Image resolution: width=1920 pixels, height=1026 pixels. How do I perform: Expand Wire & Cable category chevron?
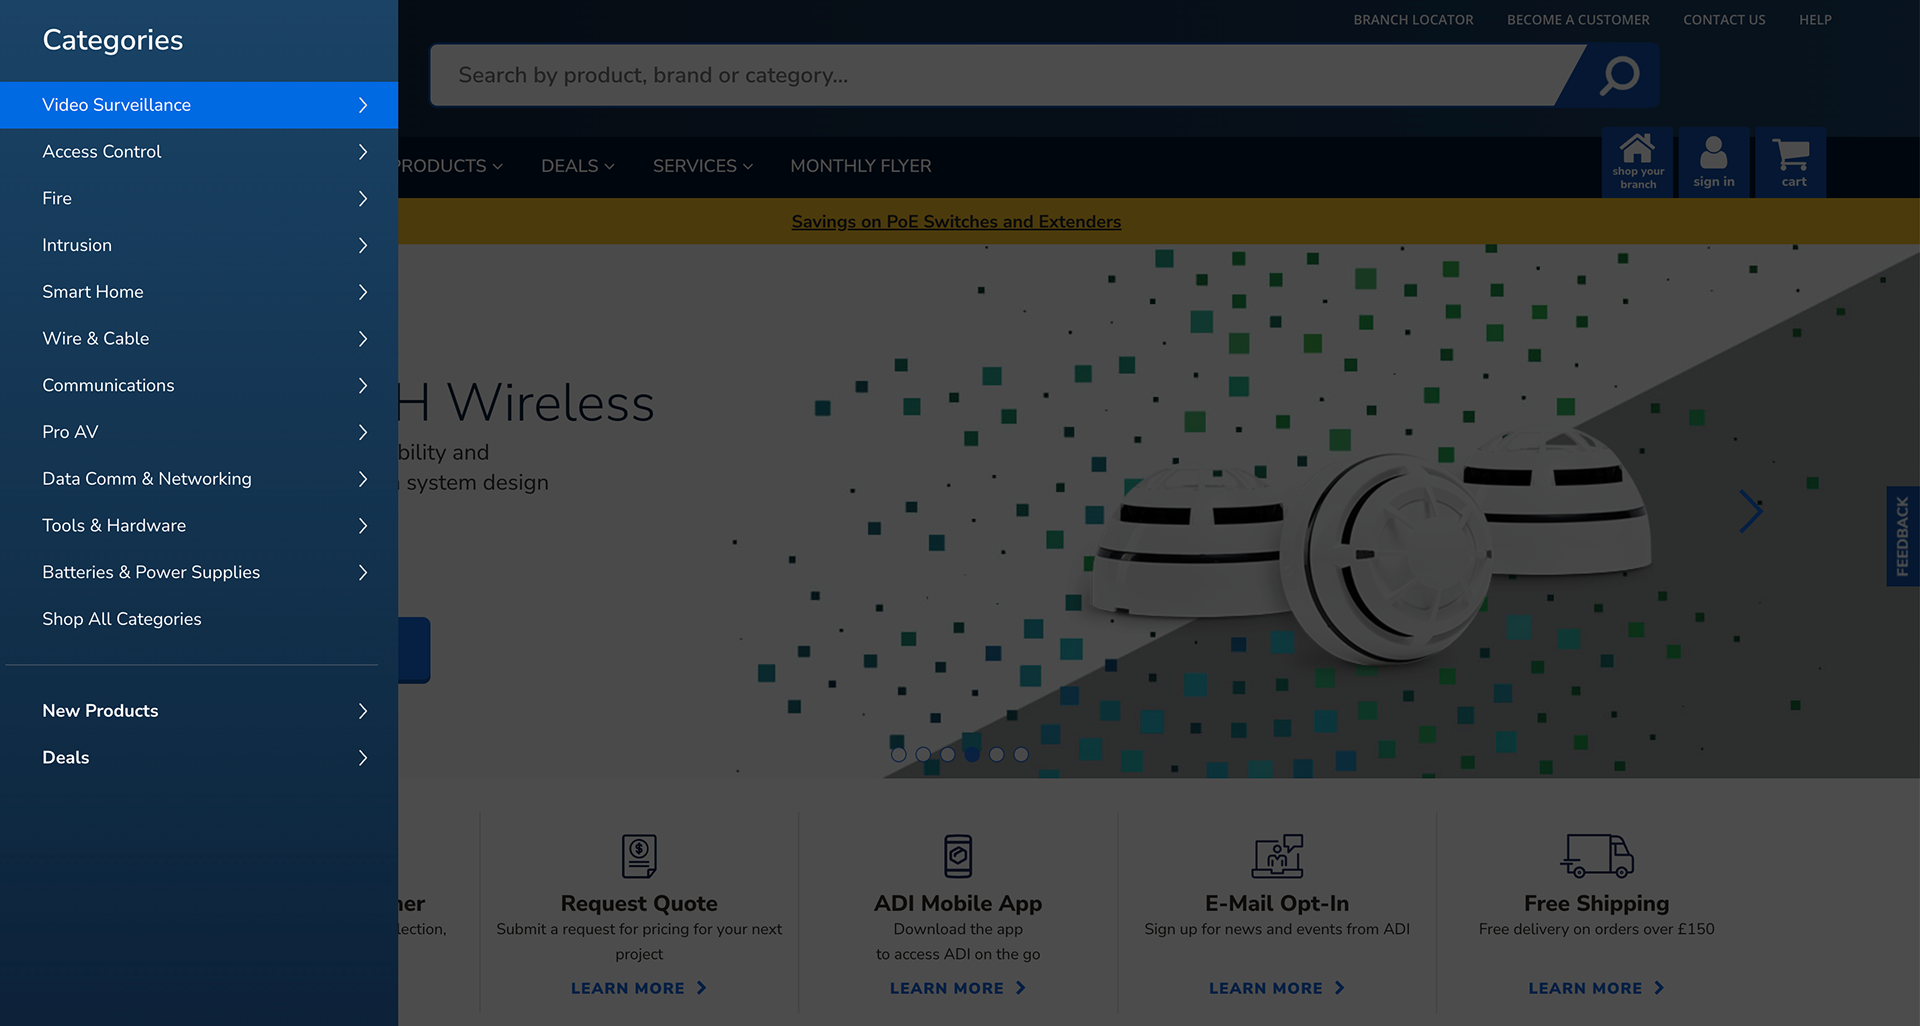(x=363, y=339)
